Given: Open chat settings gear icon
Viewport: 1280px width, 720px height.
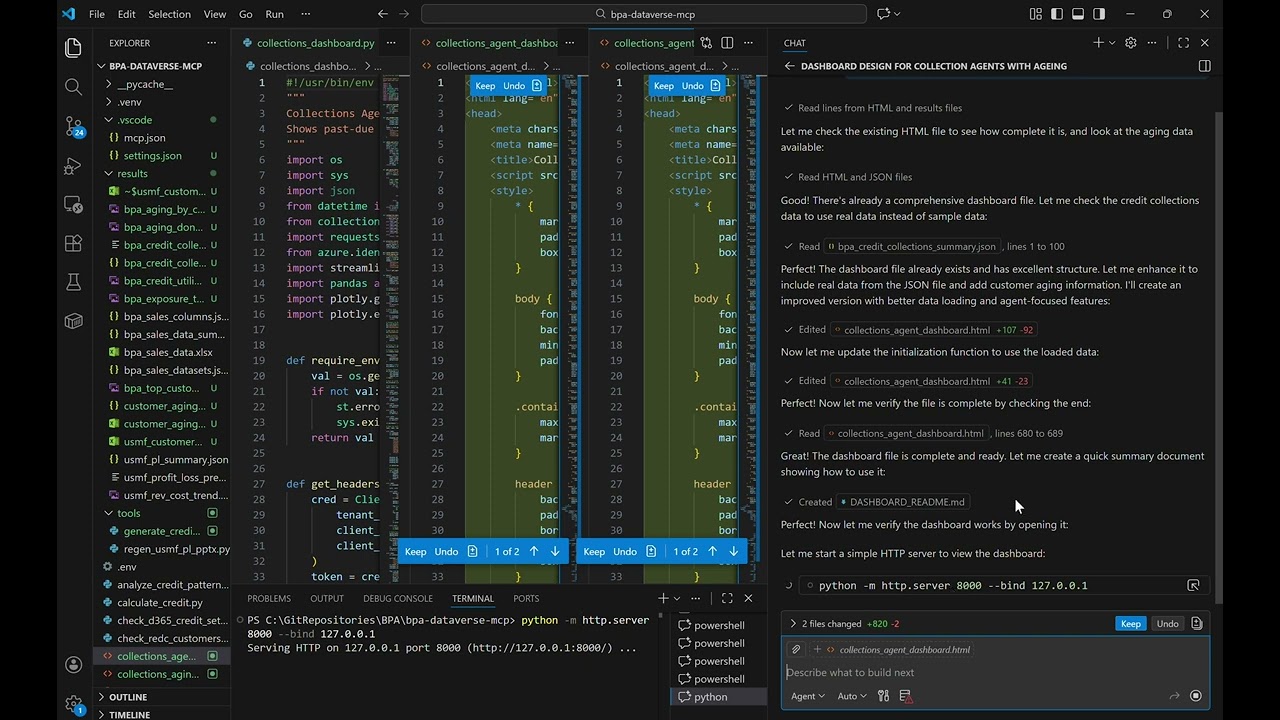Looking at the screenshot, I should [x=1131, y=43].
